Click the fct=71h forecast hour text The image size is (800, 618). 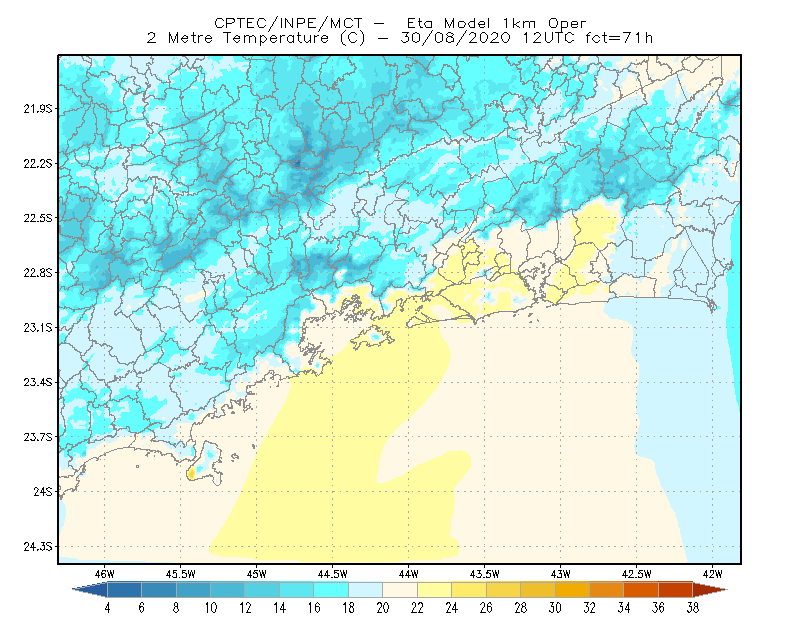click(x=619, y=38)
